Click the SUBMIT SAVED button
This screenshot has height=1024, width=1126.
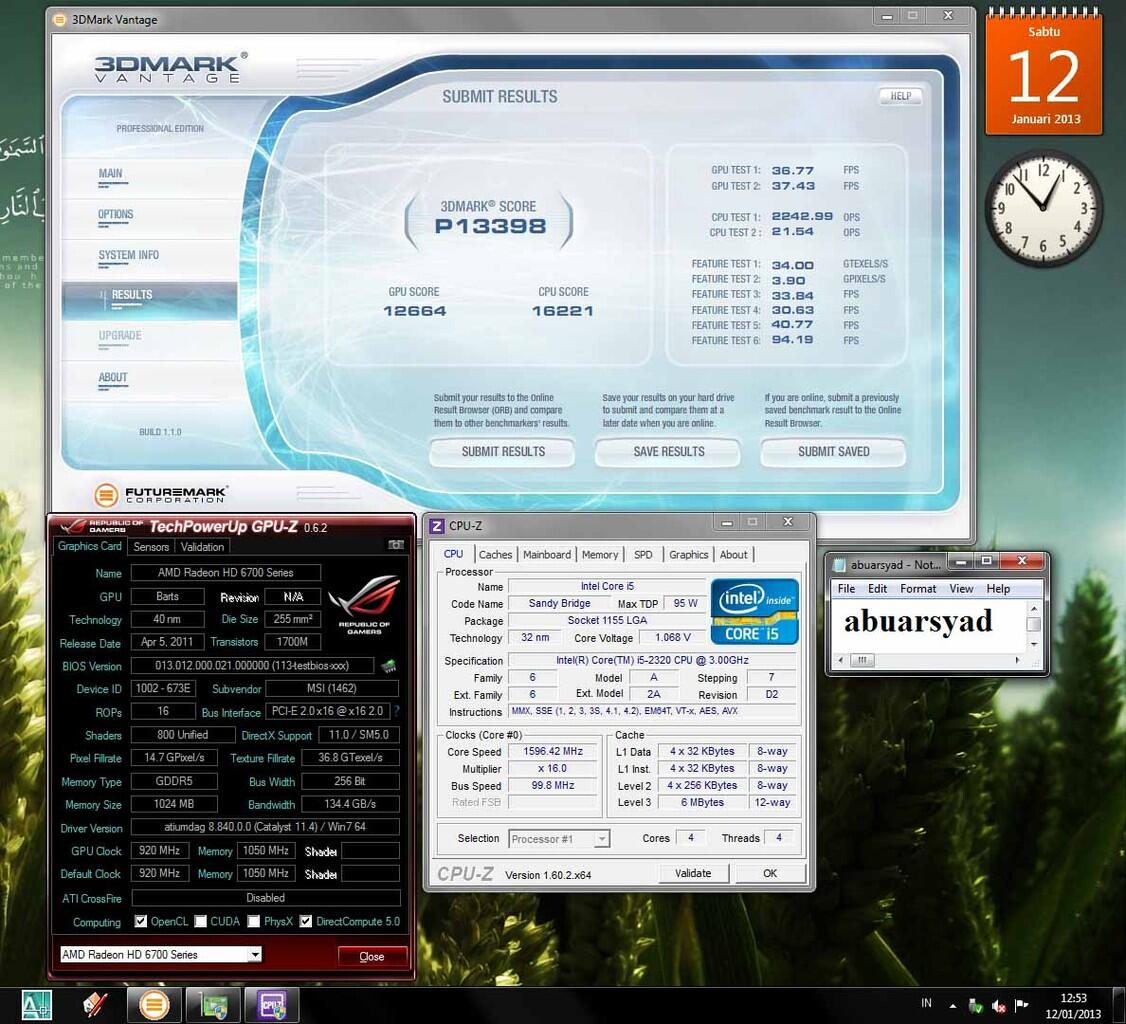click(x=834, y=452)
